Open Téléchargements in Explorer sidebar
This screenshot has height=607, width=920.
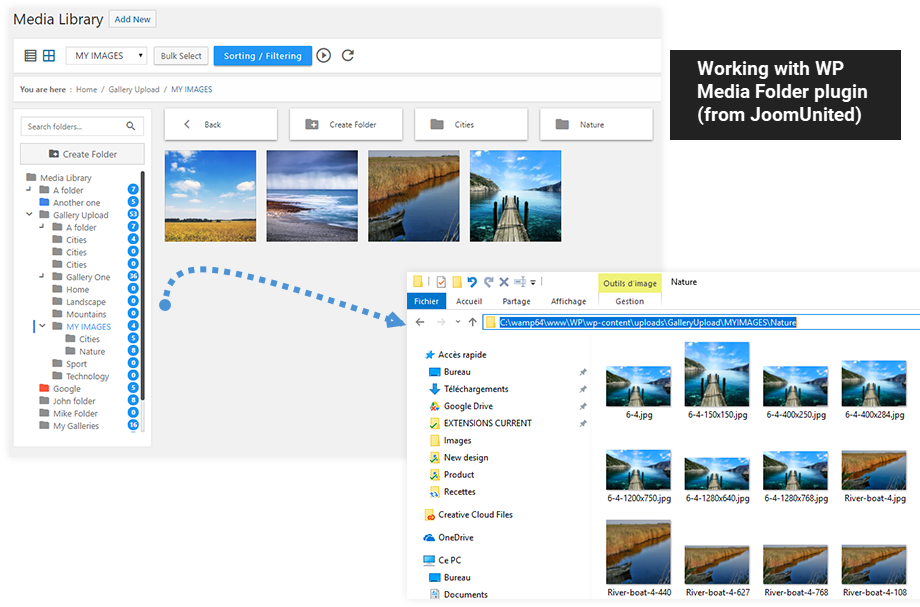click(475, 389)
